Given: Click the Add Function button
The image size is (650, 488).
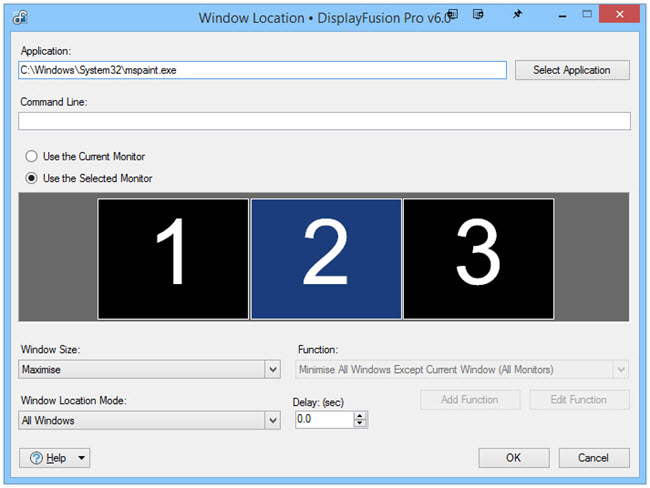Looking at the screenshot, I should pos(470,400).
